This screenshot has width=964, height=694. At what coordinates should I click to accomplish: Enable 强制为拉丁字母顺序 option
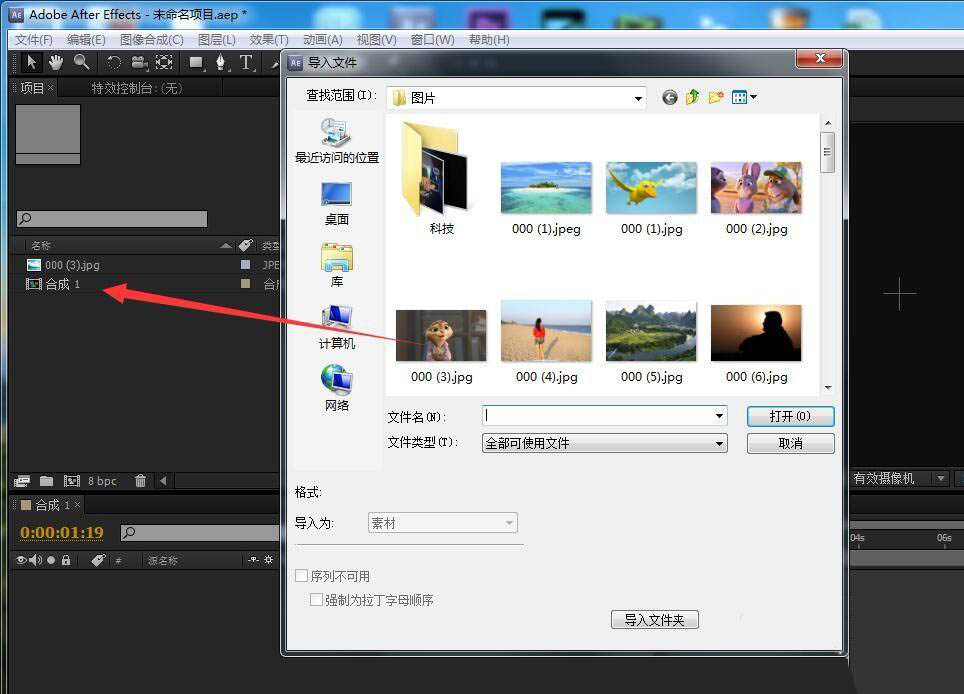[x=317, y=599]
